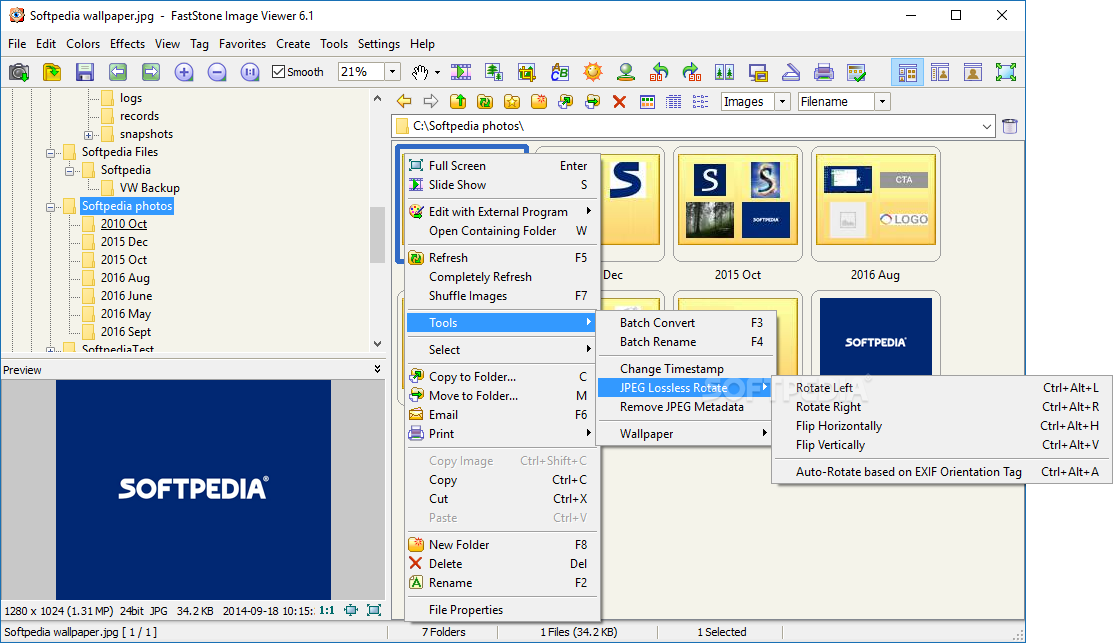Choose Batch Convert from Tools submenu

657,323
